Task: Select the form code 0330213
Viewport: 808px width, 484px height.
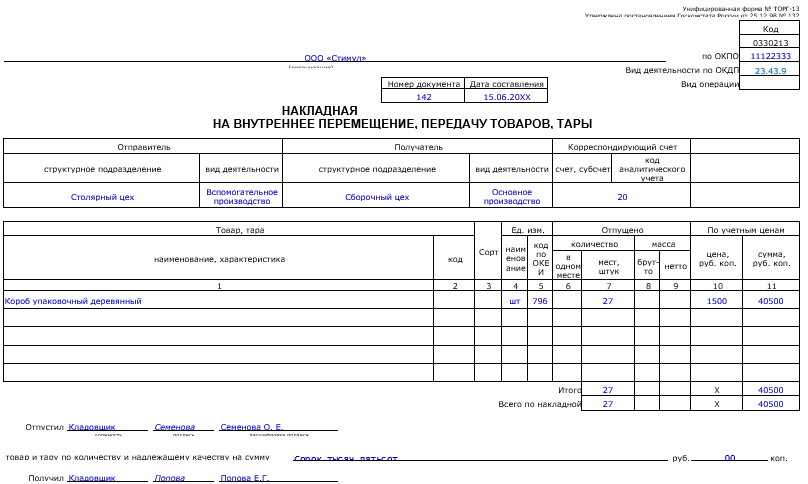Action: tap(770, 43)
